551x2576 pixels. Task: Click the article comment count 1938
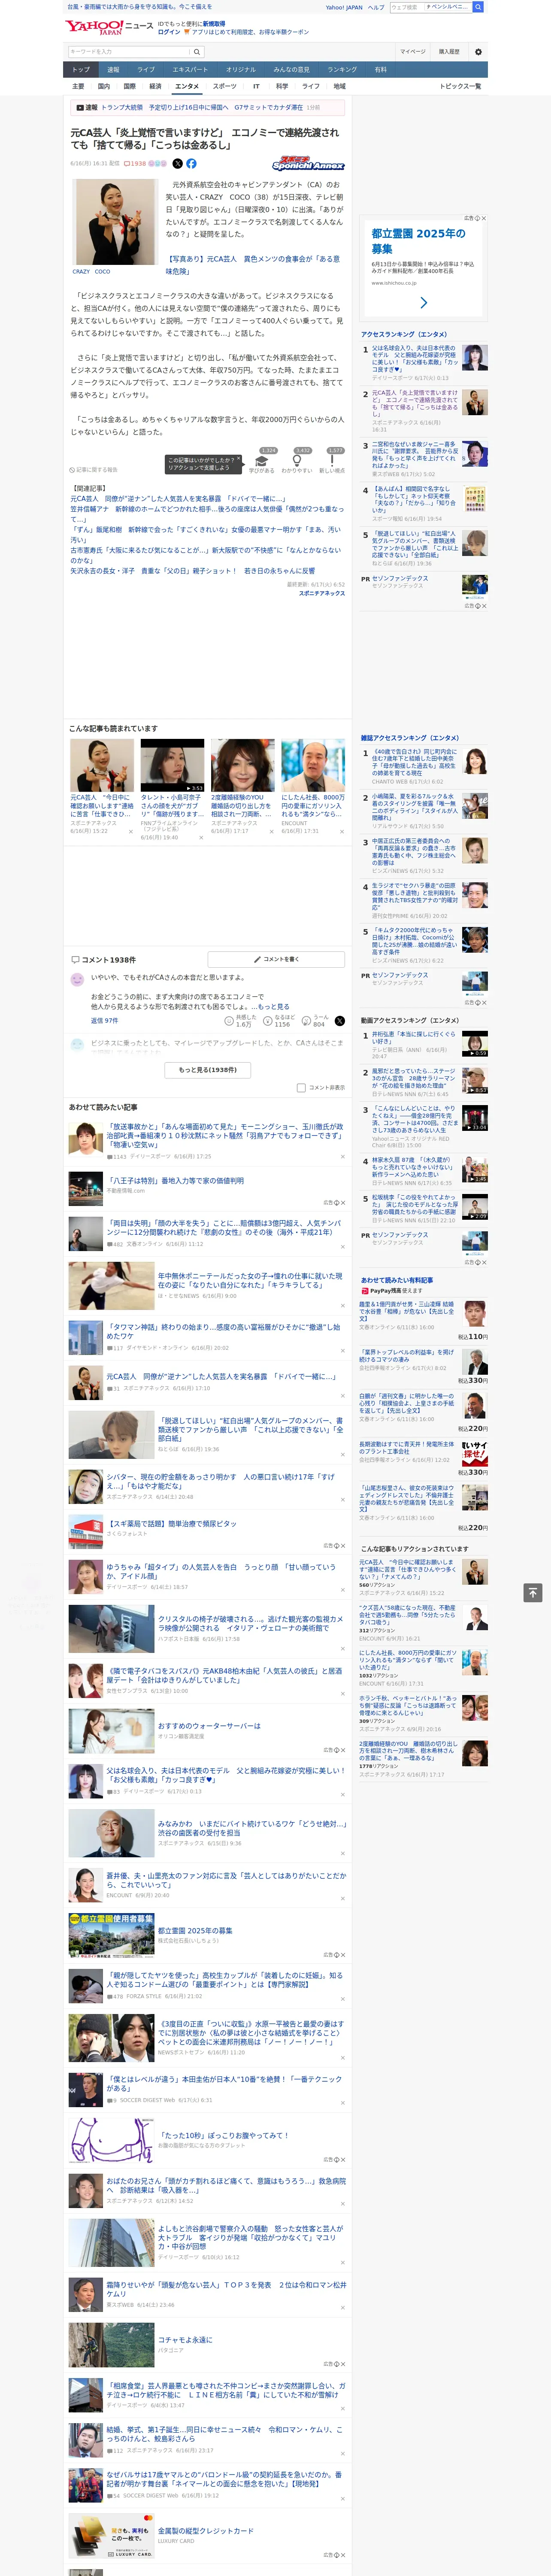coord(135,163)
